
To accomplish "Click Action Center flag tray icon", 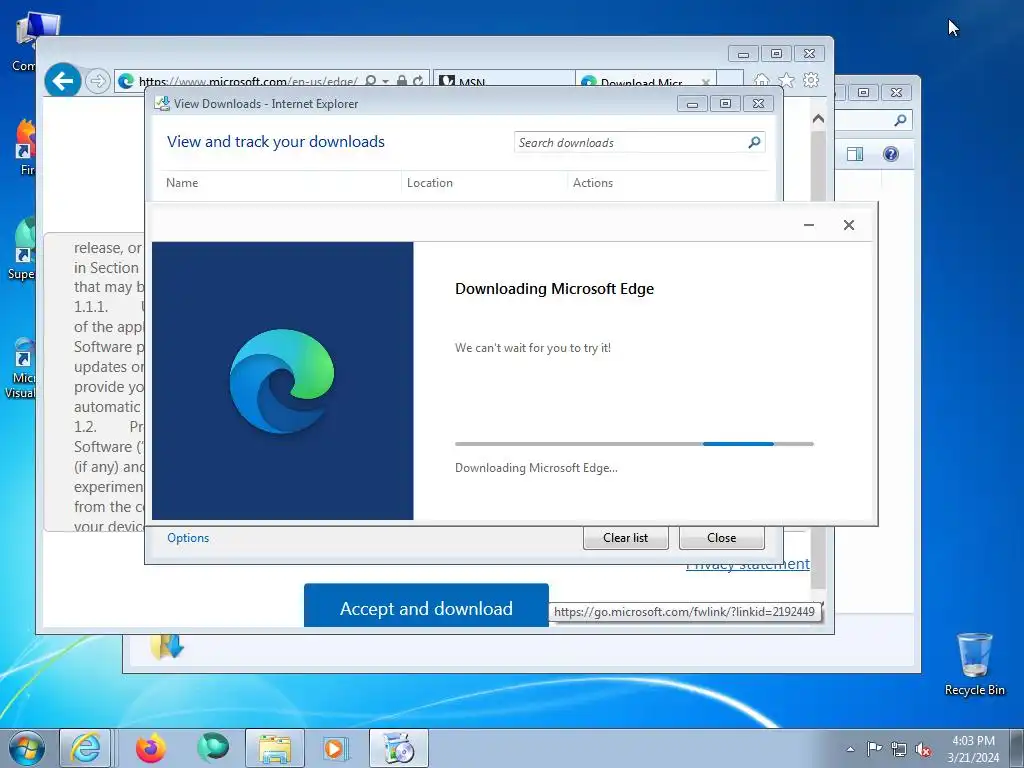I will click(874, 749).
